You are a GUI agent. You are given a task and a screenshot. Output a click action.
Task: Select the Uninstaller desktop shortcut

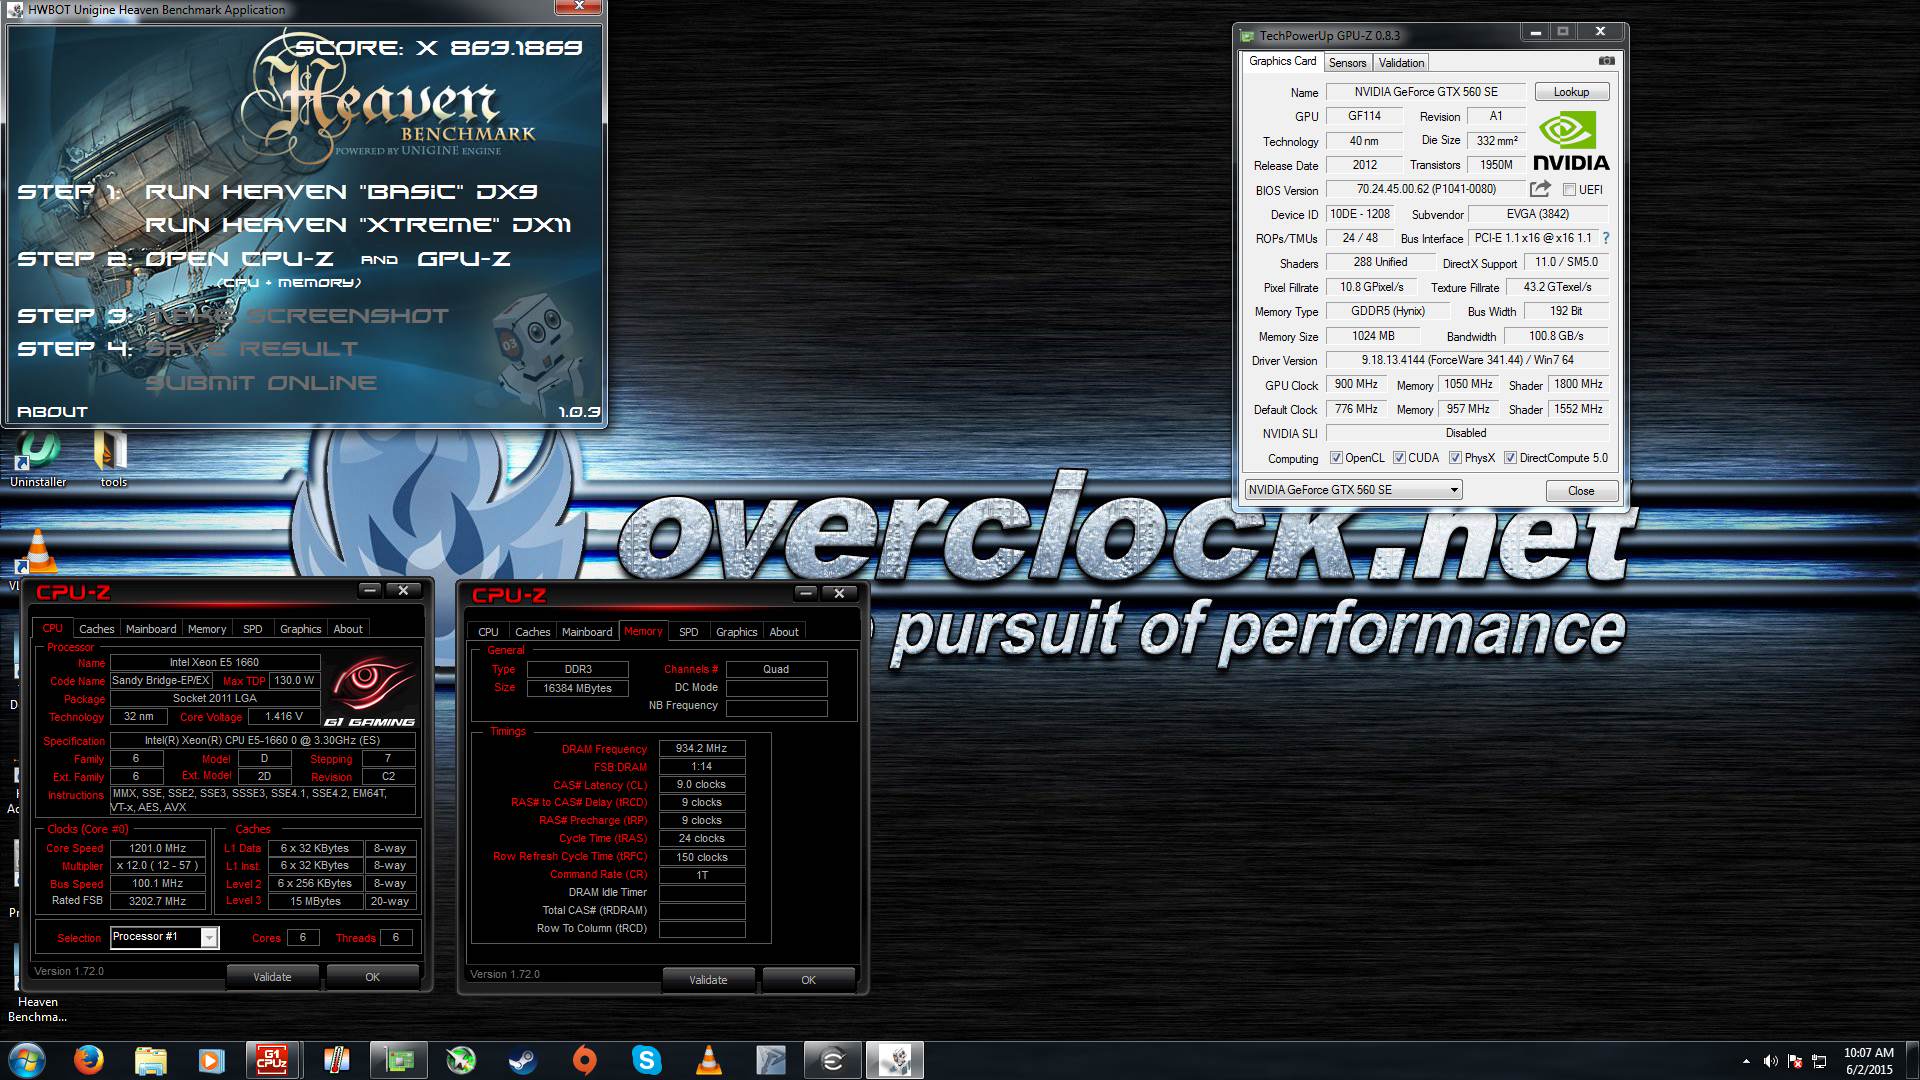pyautogui.click(x=38, y=459)
